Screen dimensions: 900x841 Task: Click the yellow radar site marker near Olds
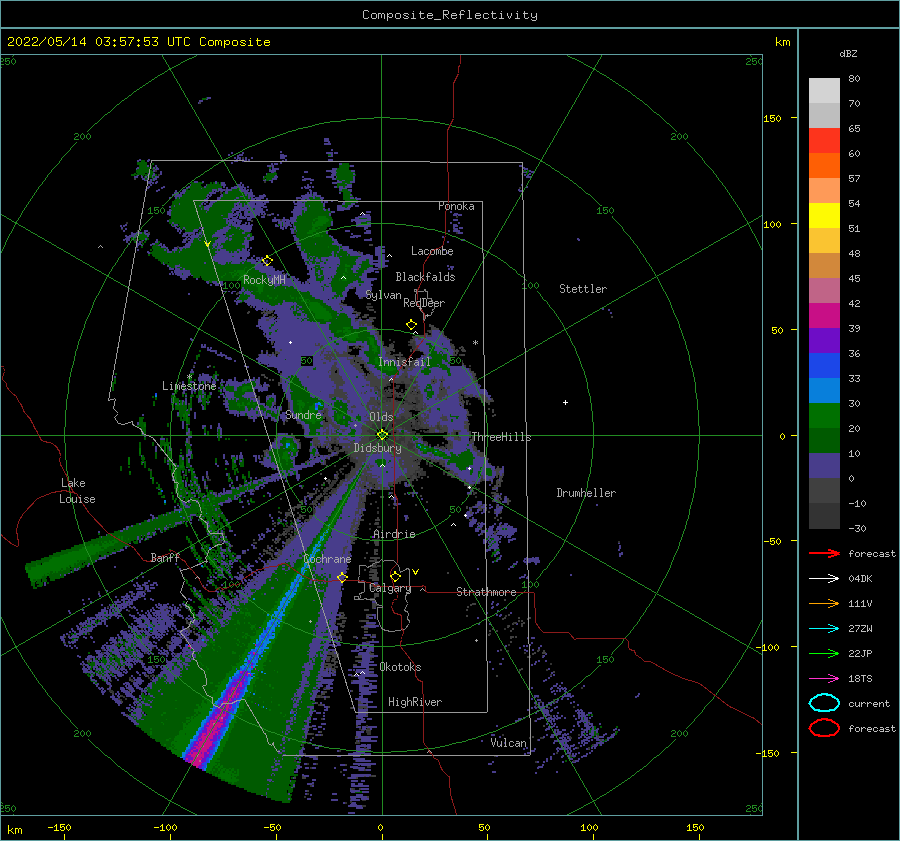382,435
